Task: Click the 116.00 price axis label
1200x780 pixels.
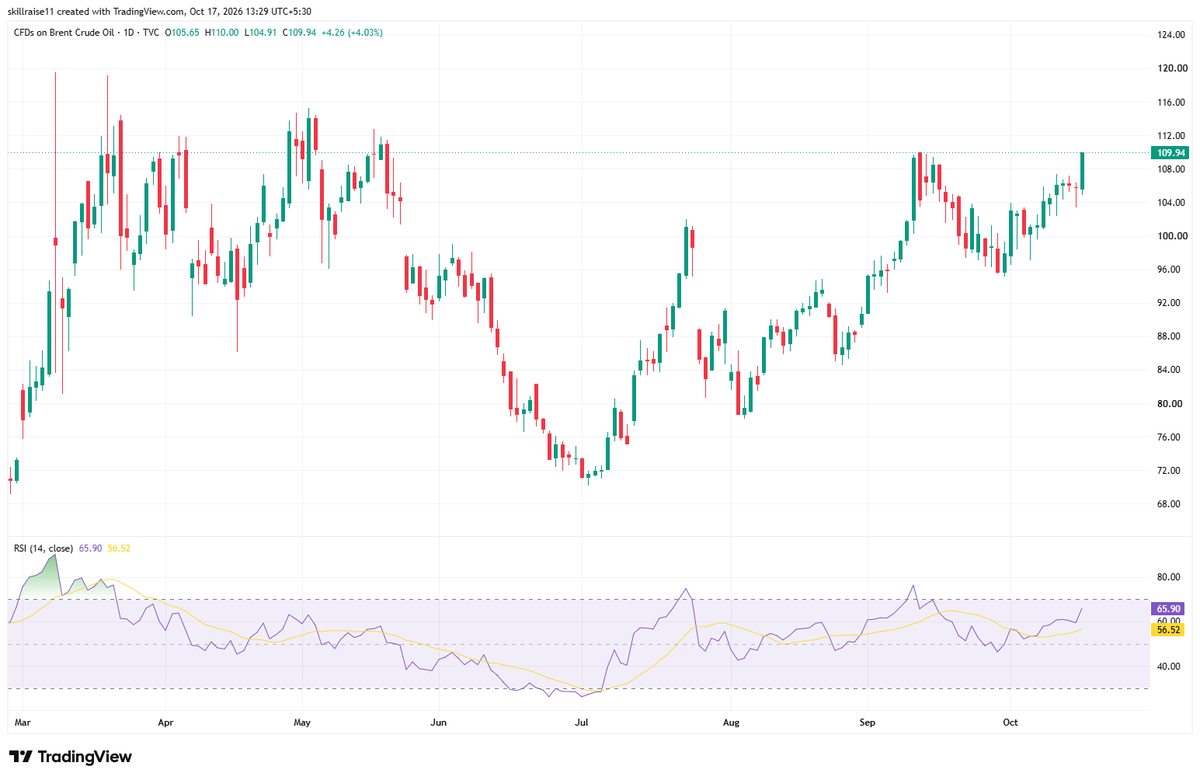Action: click(1170, 102)
